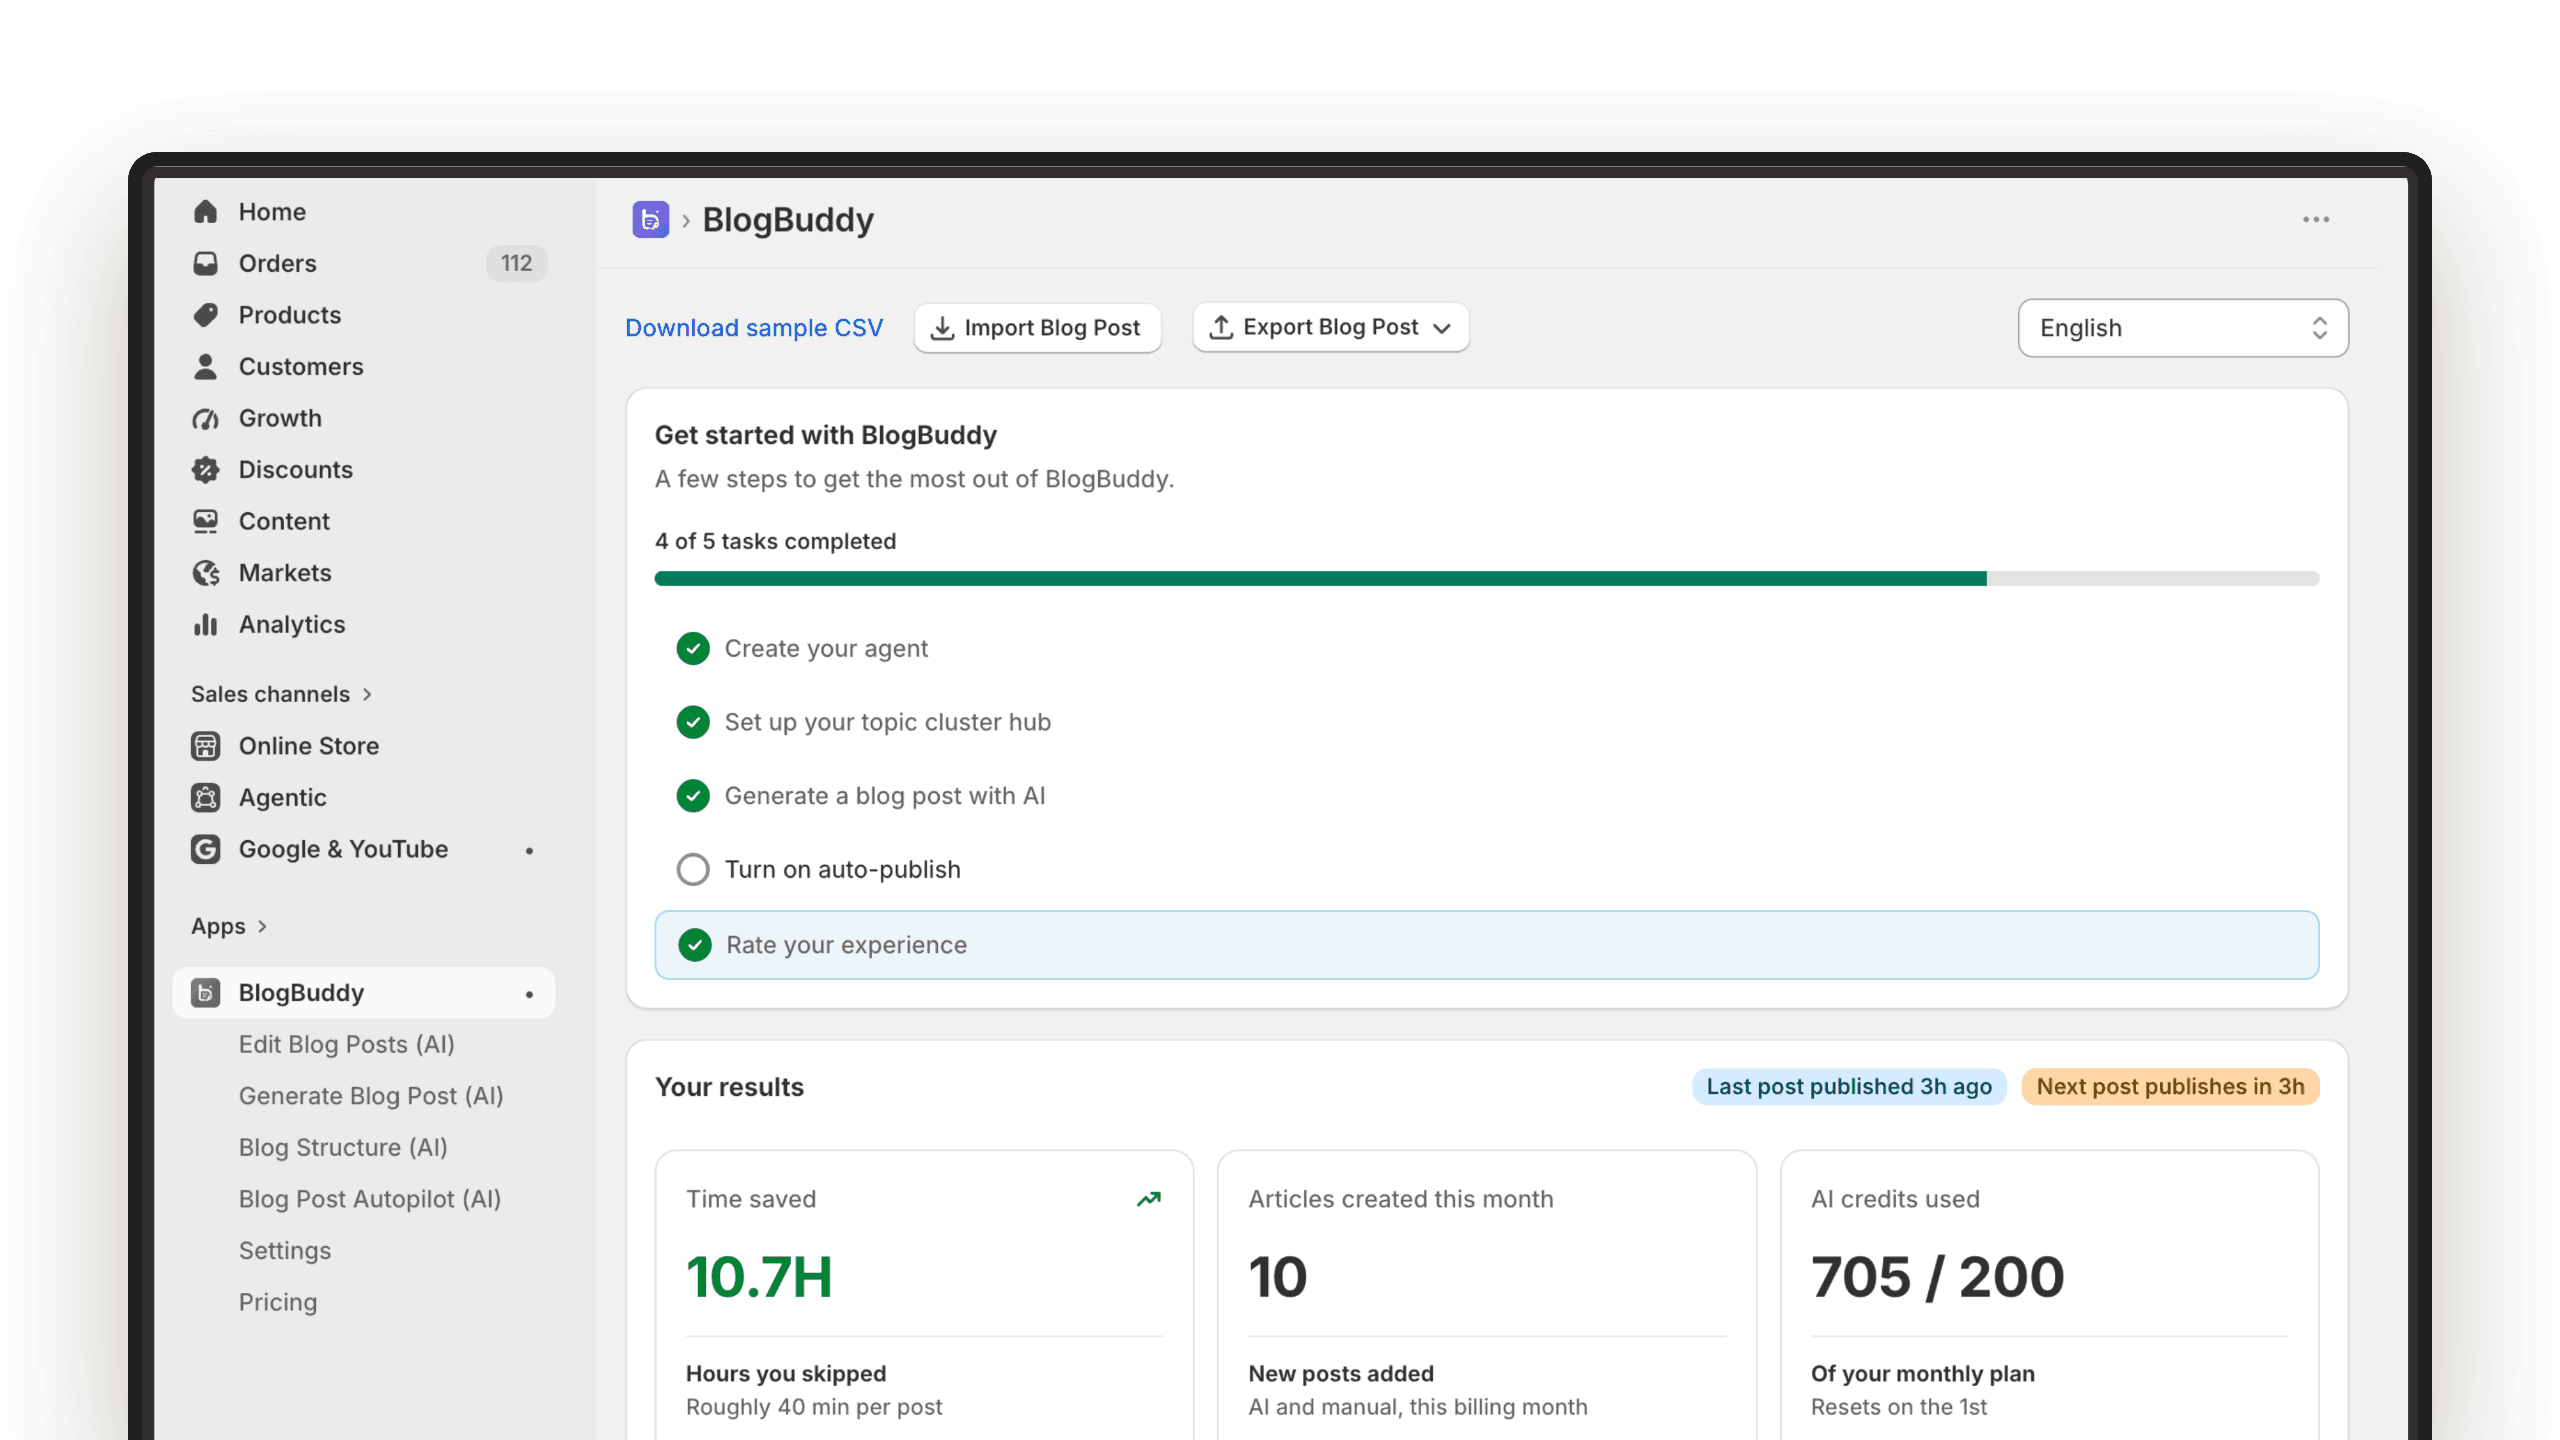
Task: Click the Markets globe icon
Action: pyautogui.click(x=205, y=573)
